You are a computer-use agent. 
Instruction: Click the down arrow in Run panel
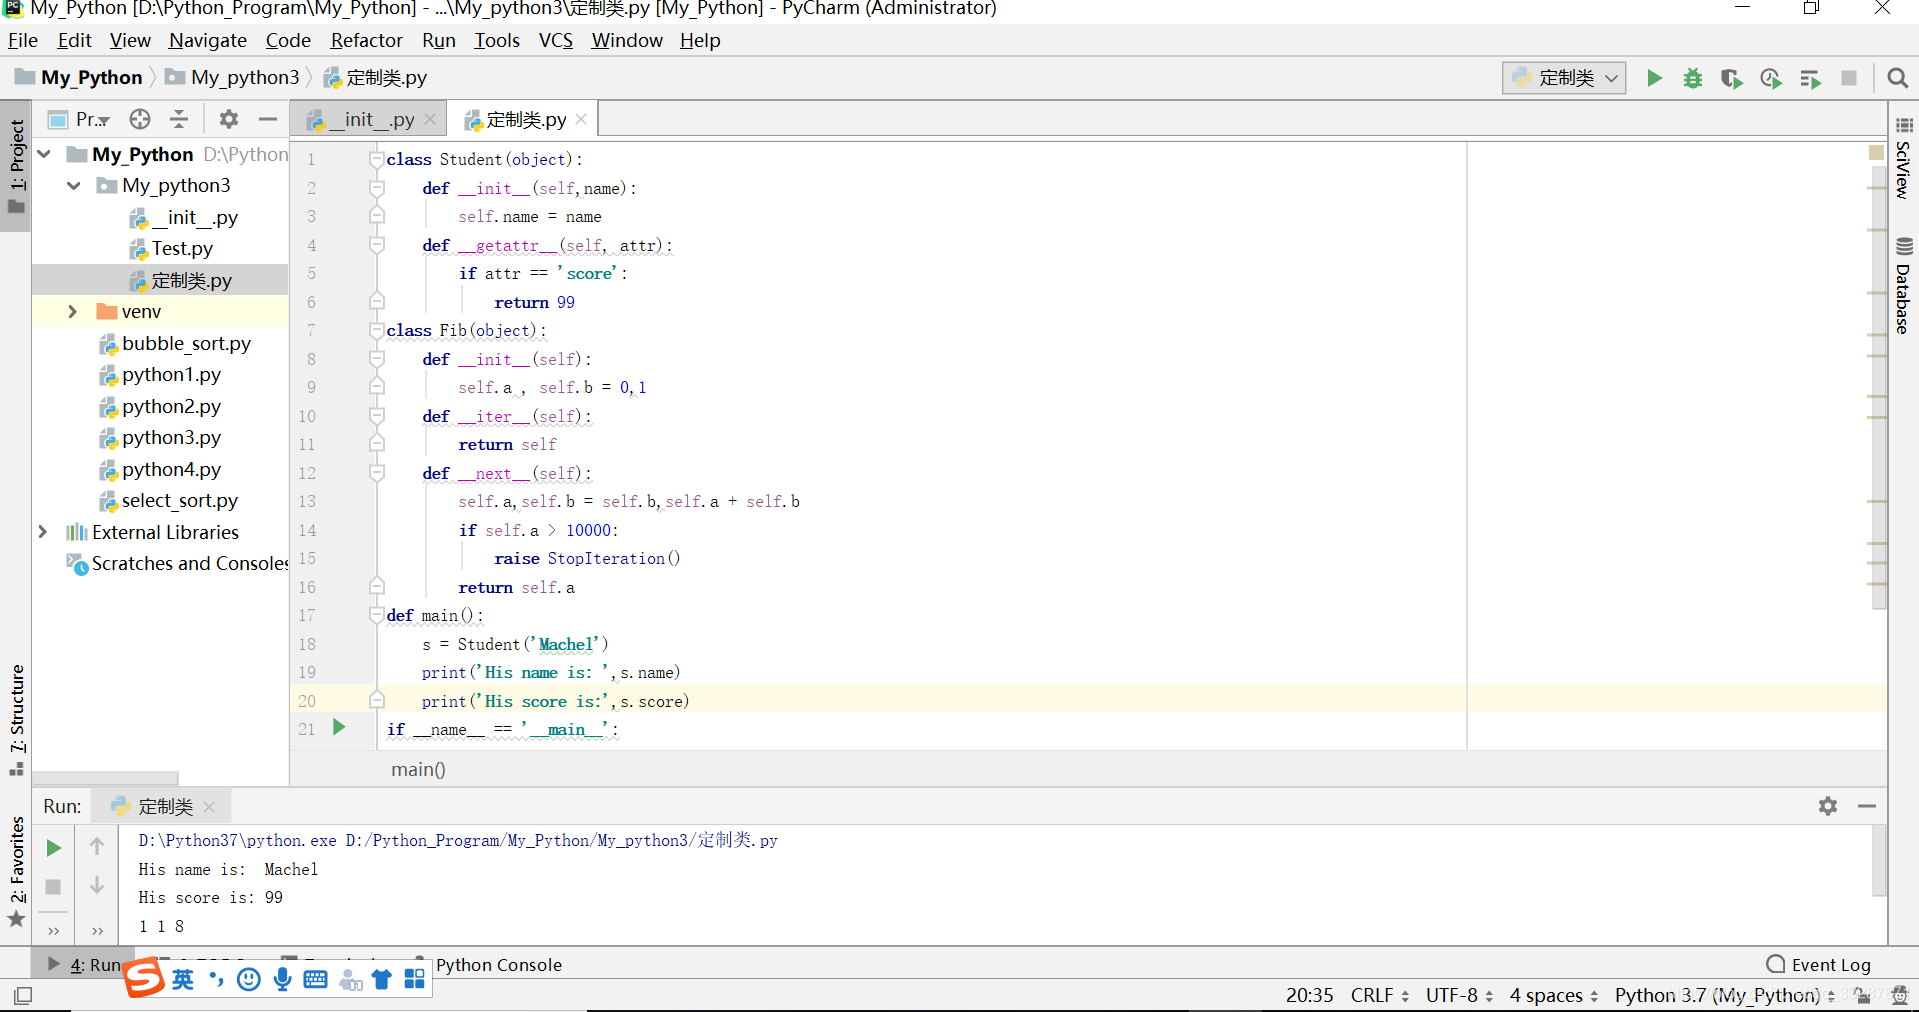click(x=97, y=885)
